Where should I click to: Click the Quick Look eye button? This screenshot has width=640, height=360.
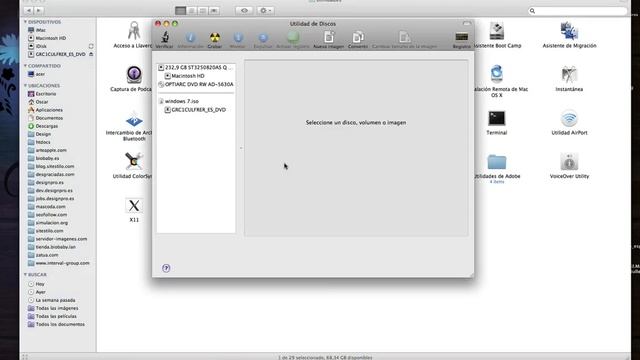tap(244, 11)
